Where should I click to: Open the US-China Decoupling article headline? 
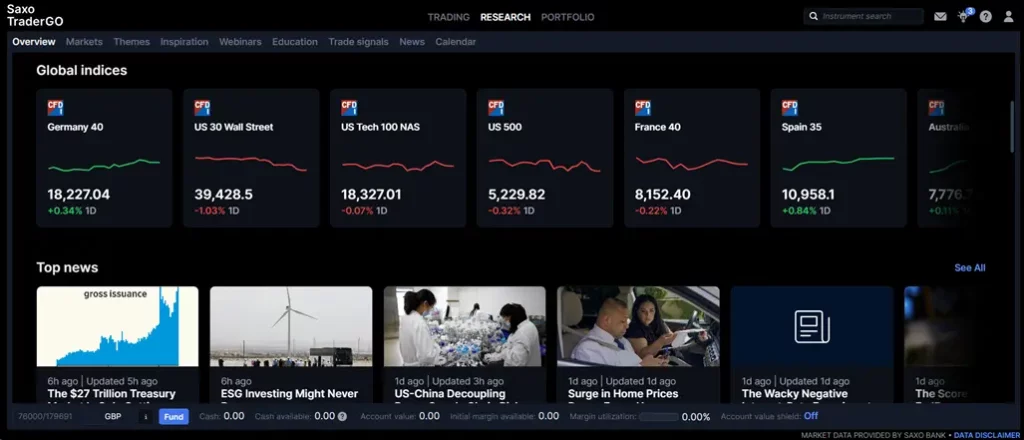(x=450, y=394)
